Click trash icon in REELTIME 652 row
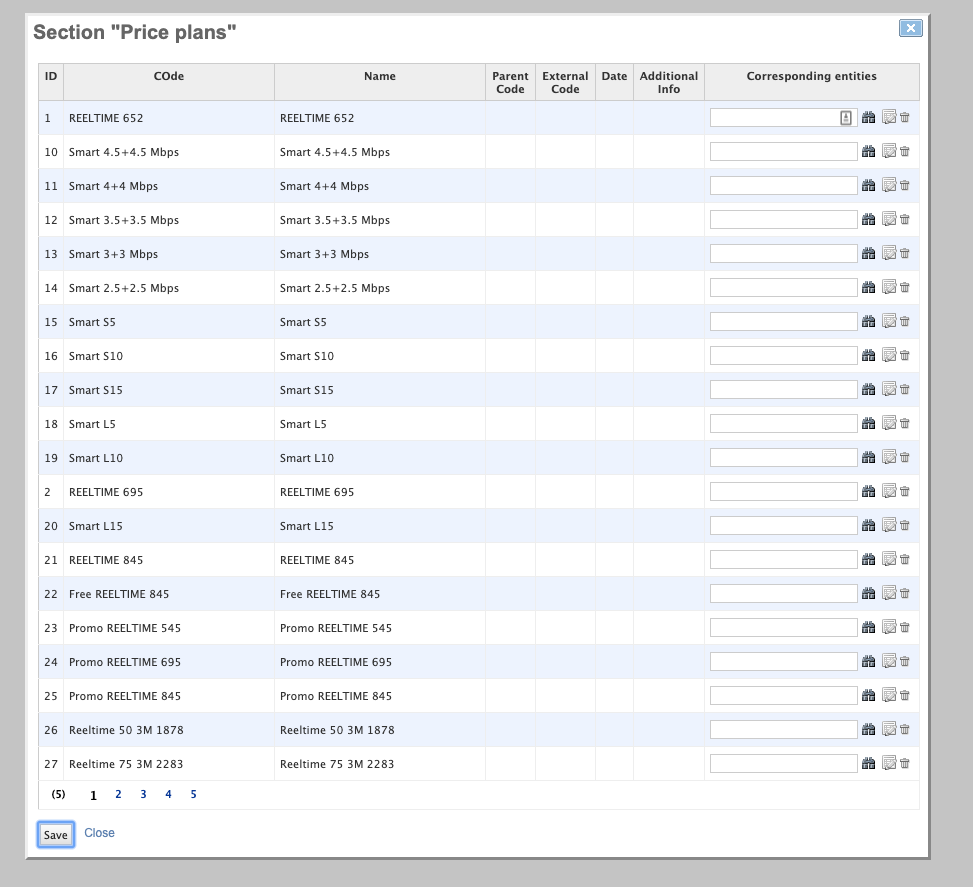The height and width of the screenshot is (887, 973). (905, 117)
